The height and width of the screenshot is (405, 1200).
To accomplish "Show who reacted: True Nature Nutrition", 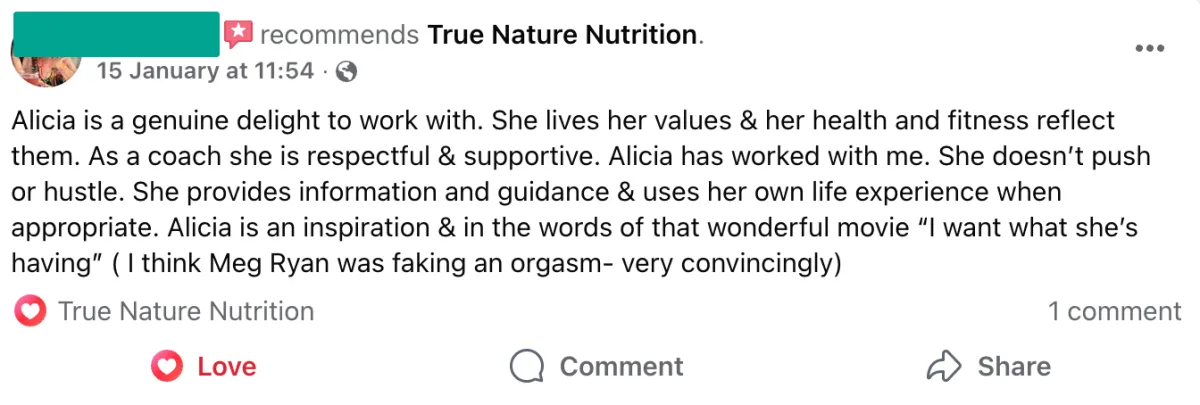I will click(186, 312).
